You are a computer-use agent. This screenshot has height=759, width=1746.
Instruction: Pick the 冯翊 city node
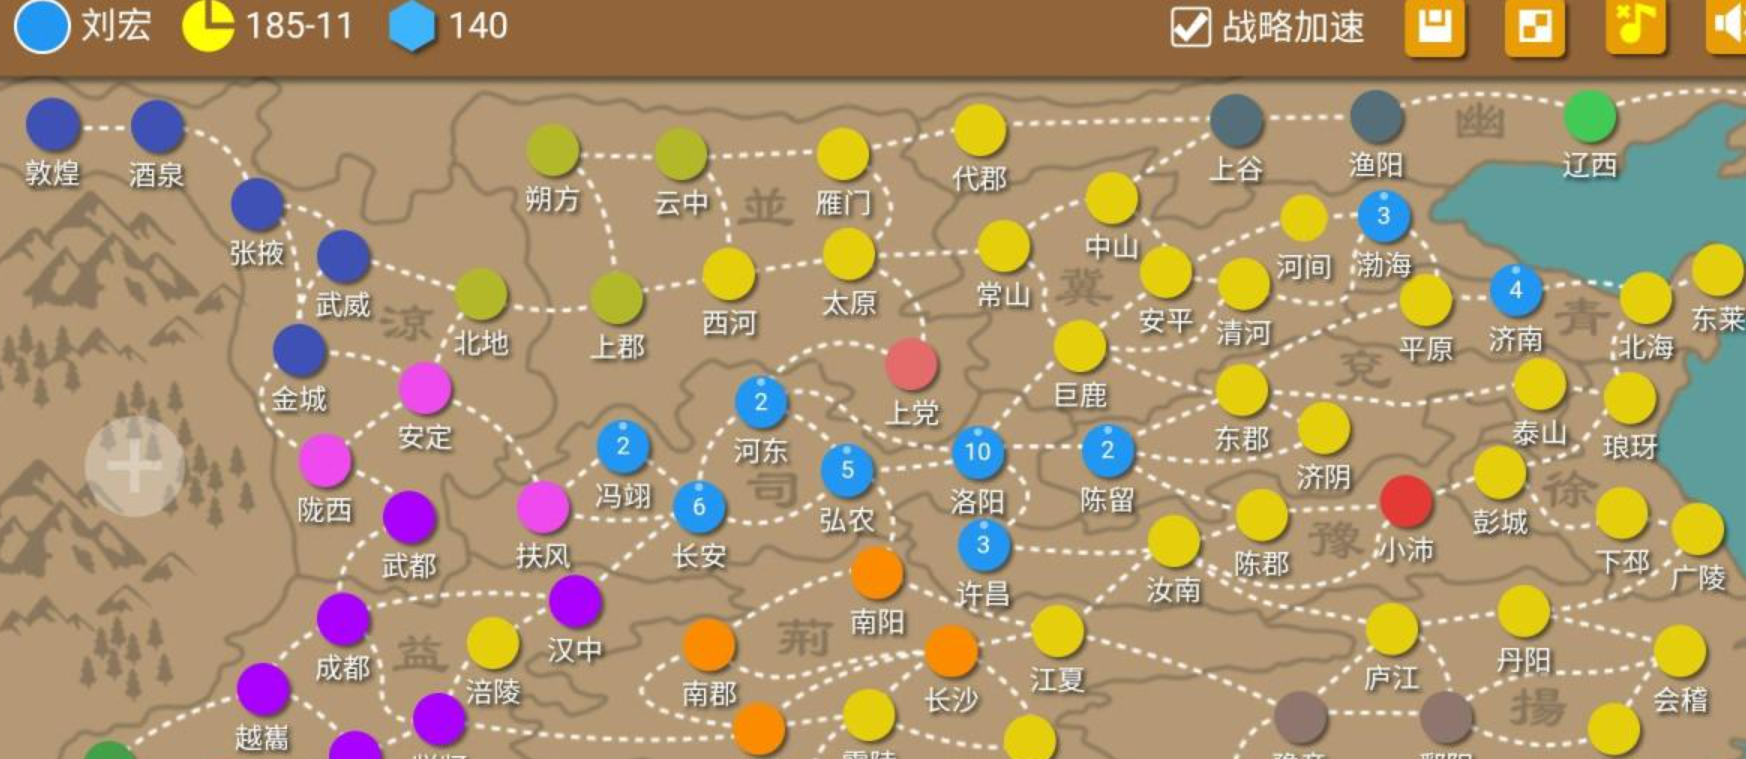coord(624,446)
